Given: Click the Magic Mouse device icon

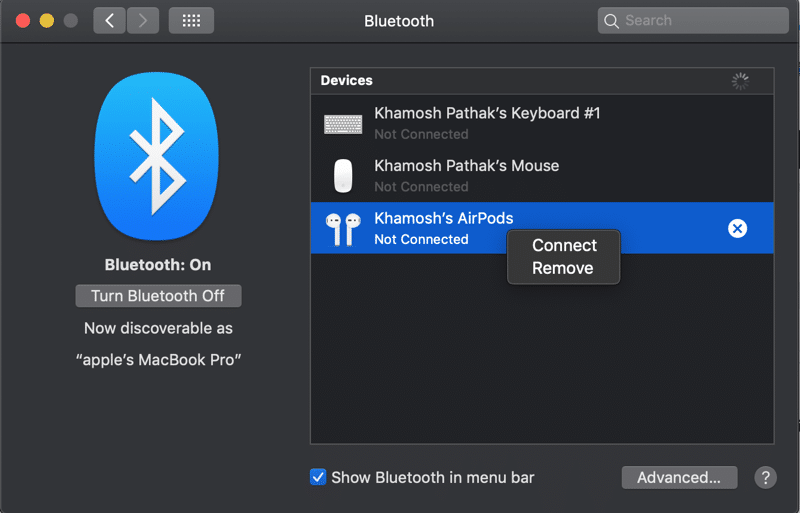Looking at the screenshot, I should pyautogui.click(x=343, y=176).
